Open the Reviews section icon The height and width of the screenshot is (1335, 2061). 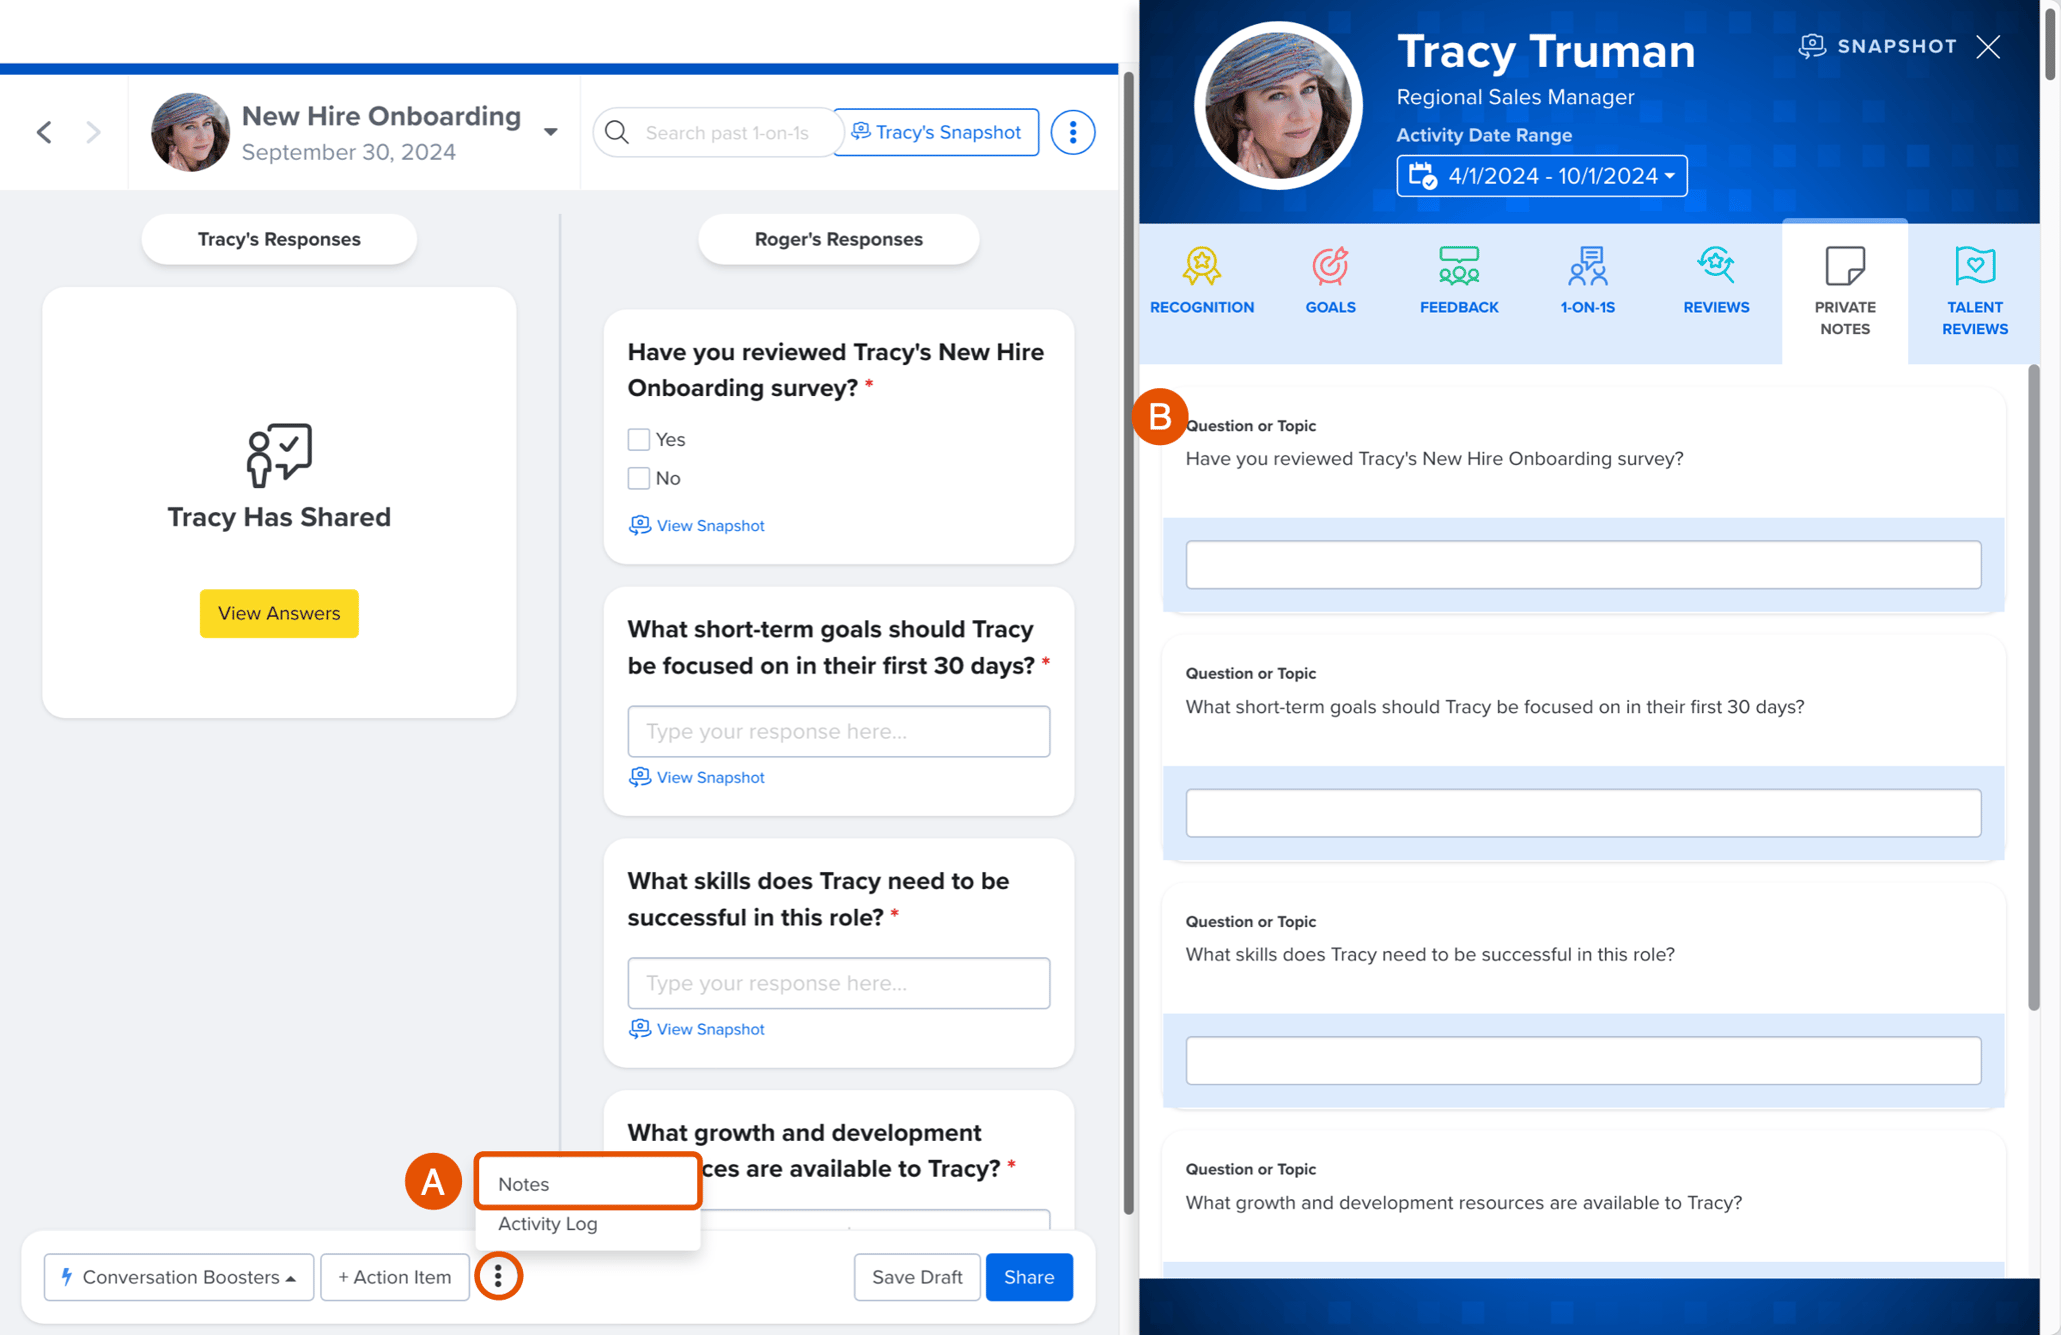point(1716,266)
